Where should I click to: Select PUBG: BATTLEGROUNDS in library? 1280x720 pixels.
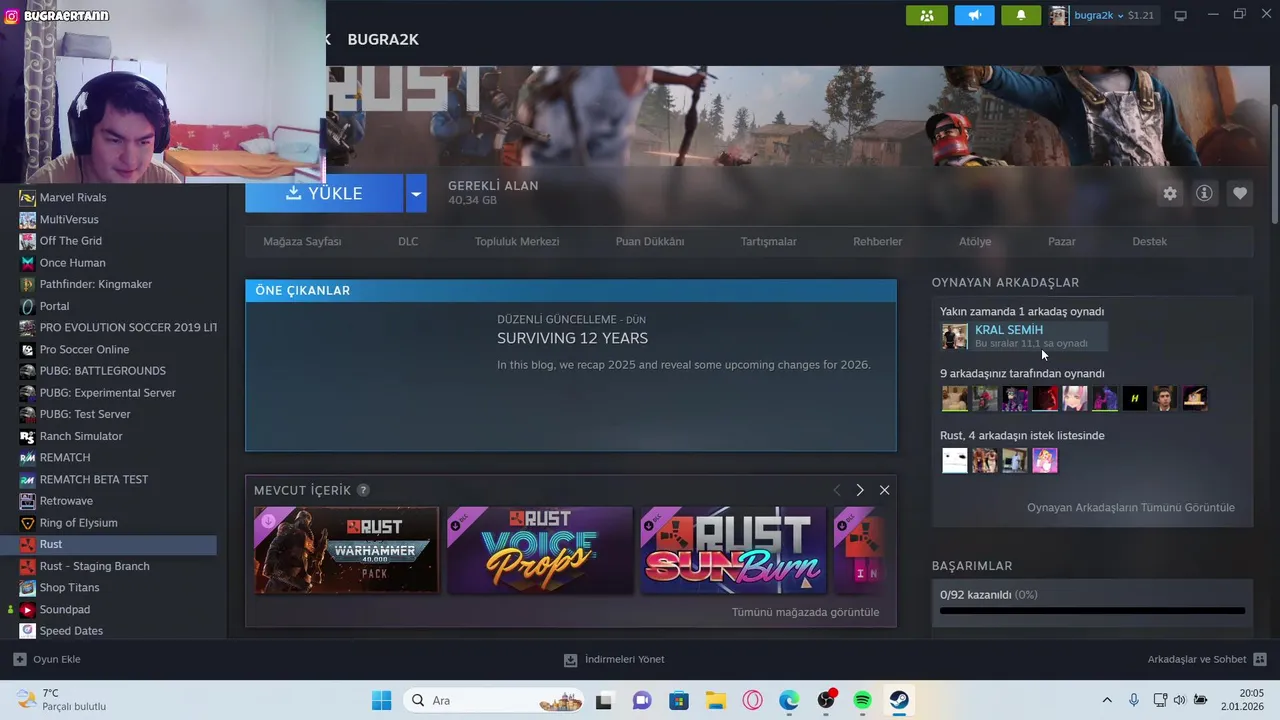108,371
